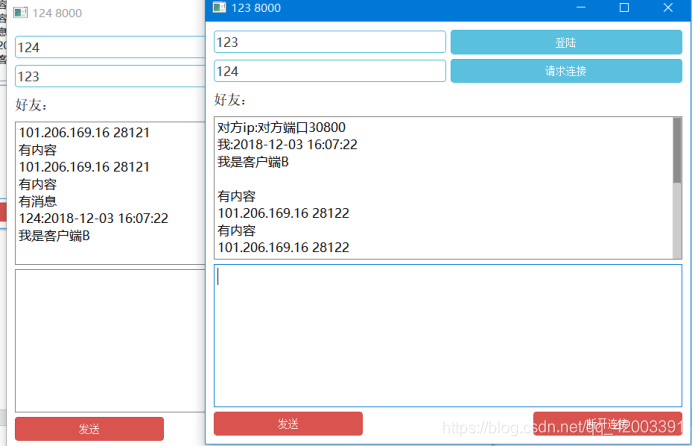Click the message compose area in window 123
693x446 pixels.
click(448, 335)
